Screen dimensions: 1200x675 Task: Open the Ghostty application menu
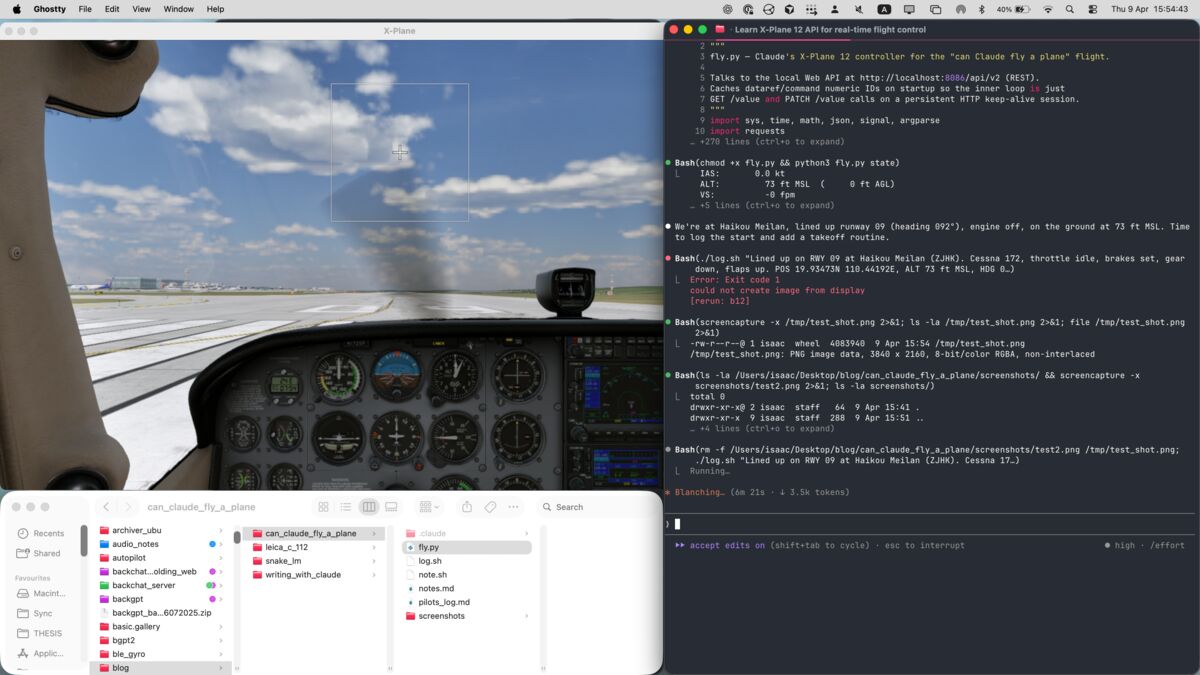(48, 9)
